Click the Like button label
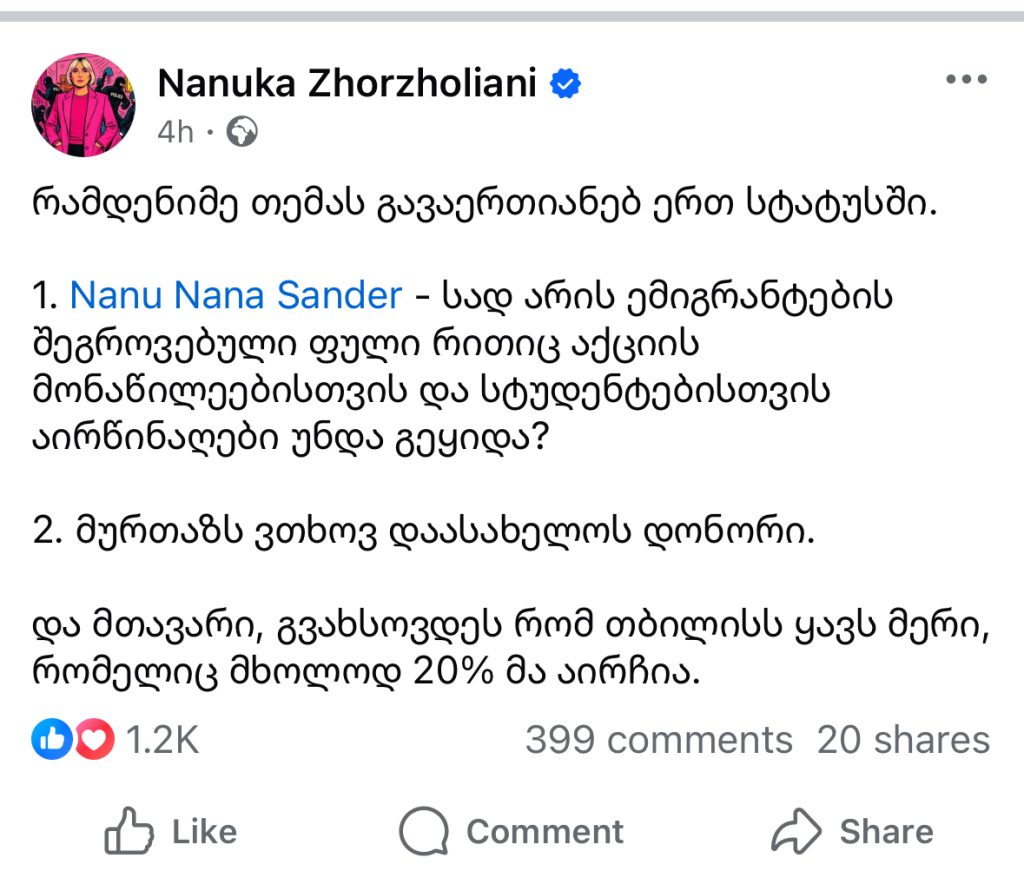 tap(204, 832)
